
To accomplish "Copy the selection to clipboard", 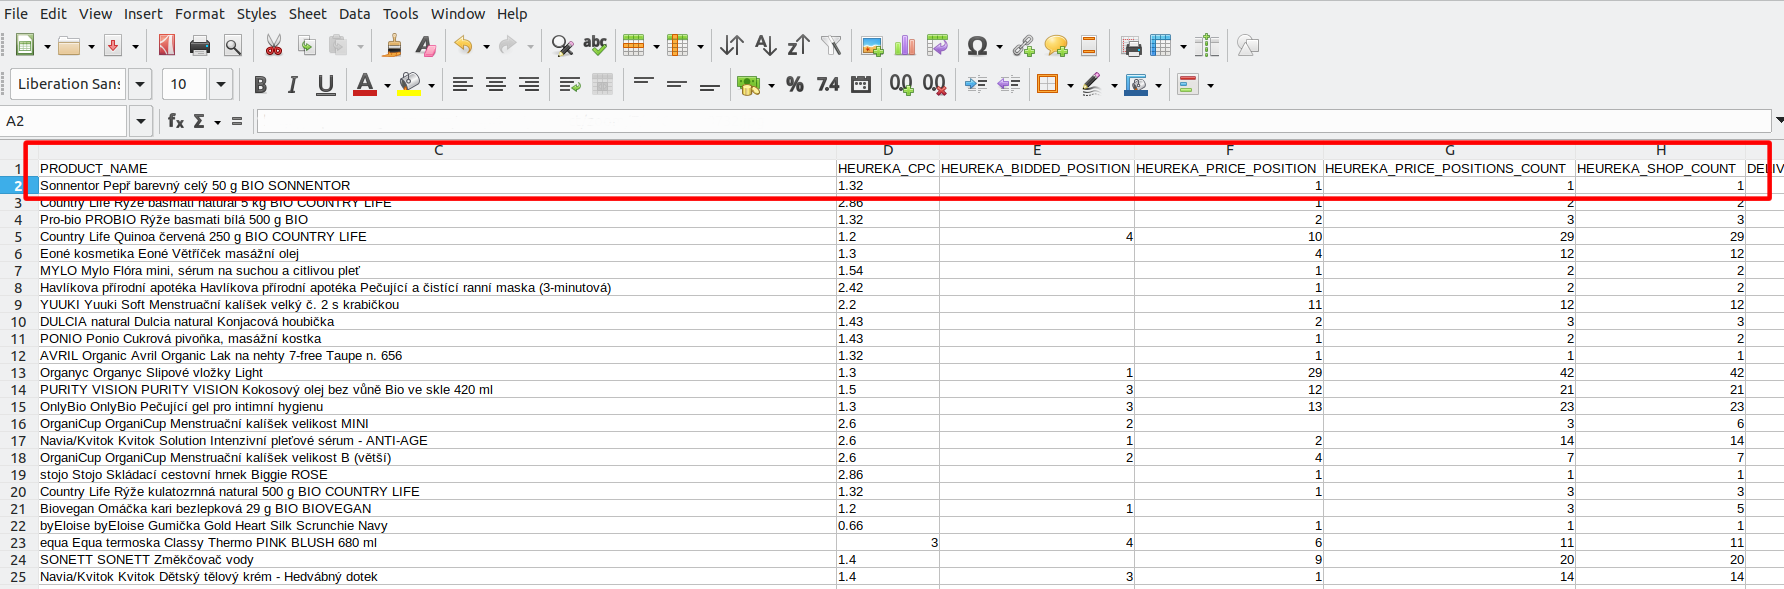I will [x=306, y=46].
